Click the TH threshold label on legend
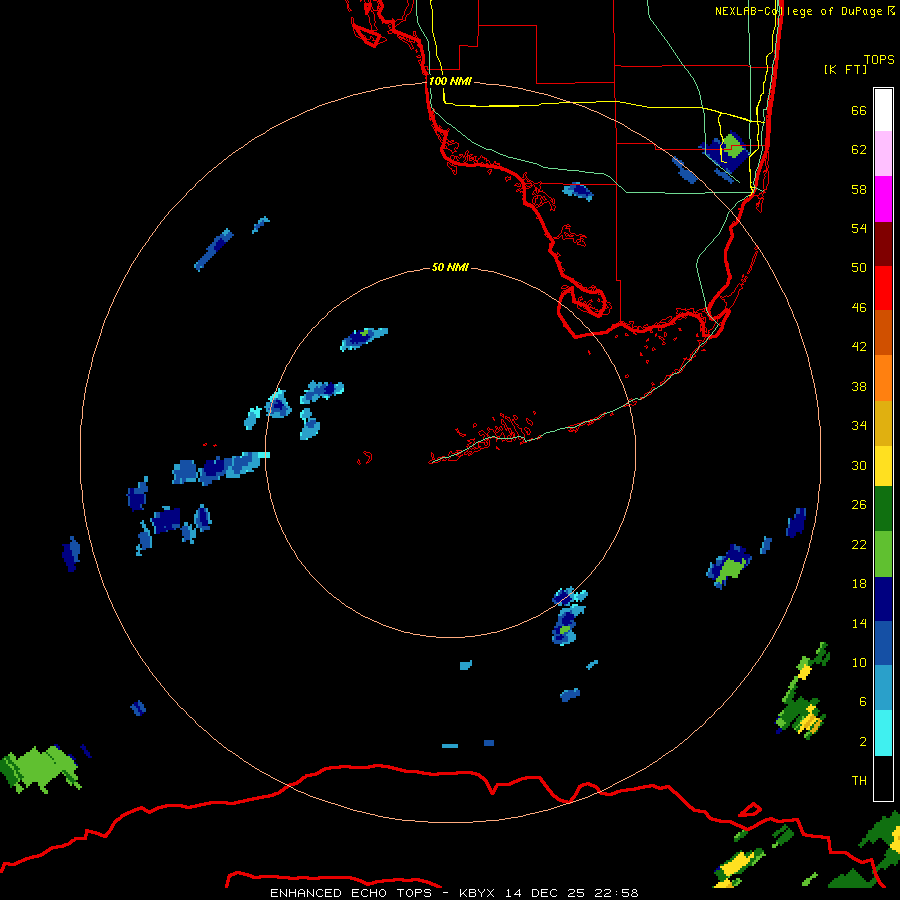 [859, 781]
